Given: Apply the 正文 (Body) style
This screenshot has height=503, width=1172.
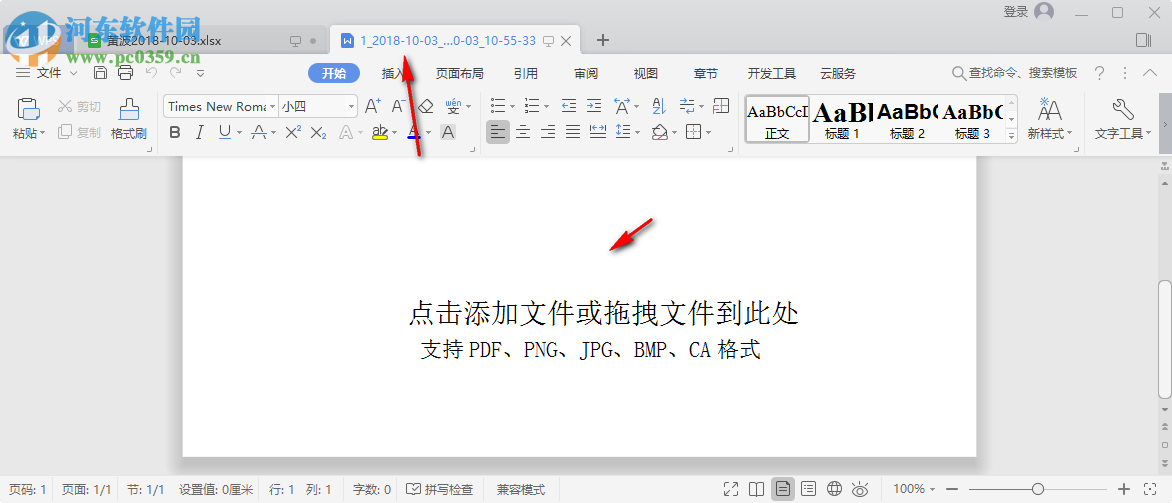Looking at the screenshot, I should pyautogui.click(x=777, y=119).
